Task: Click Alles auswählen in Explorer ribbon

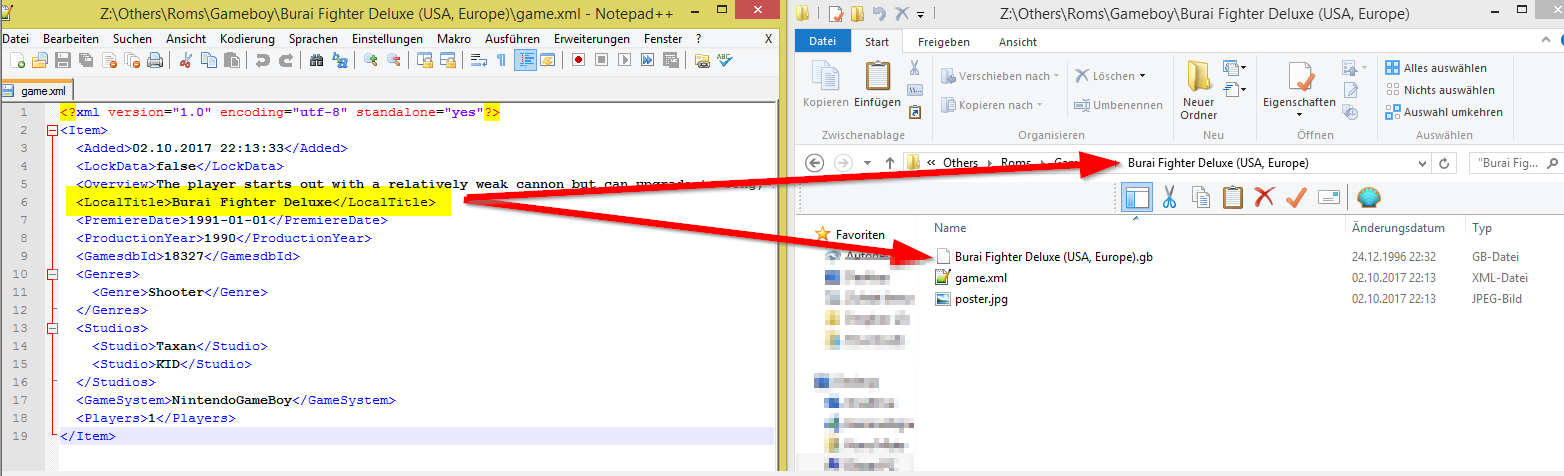Action: [x=1436, y=68]
